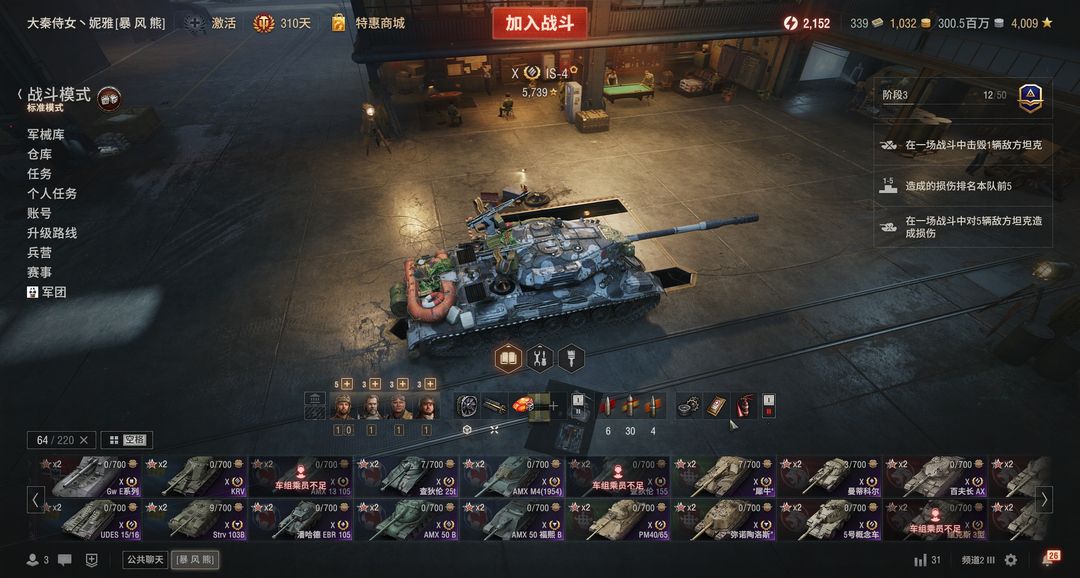Select the fire extinguisher consumable slot
Screen dimensions: 1080x578
pyautogui.click(x=745, y=406)
